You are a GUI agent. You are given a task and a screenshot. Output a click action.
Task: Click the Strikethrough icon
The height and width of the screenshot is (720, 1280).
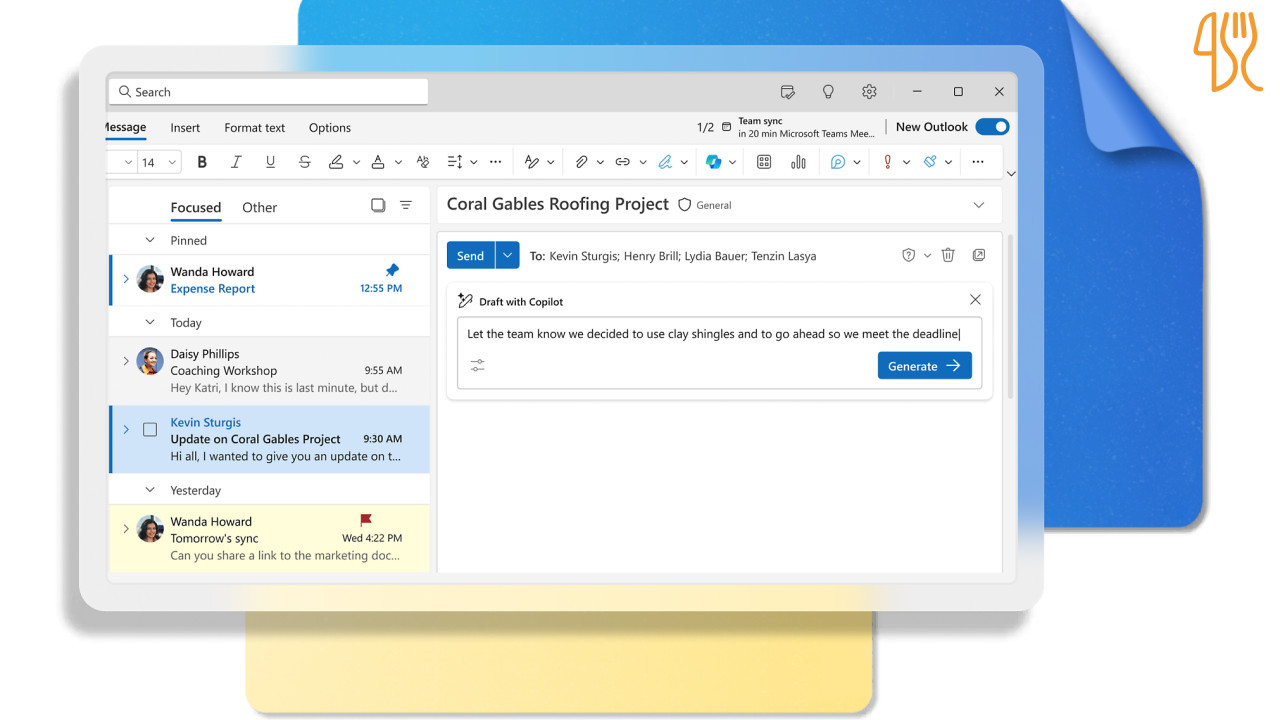click(x=304, y=162)
